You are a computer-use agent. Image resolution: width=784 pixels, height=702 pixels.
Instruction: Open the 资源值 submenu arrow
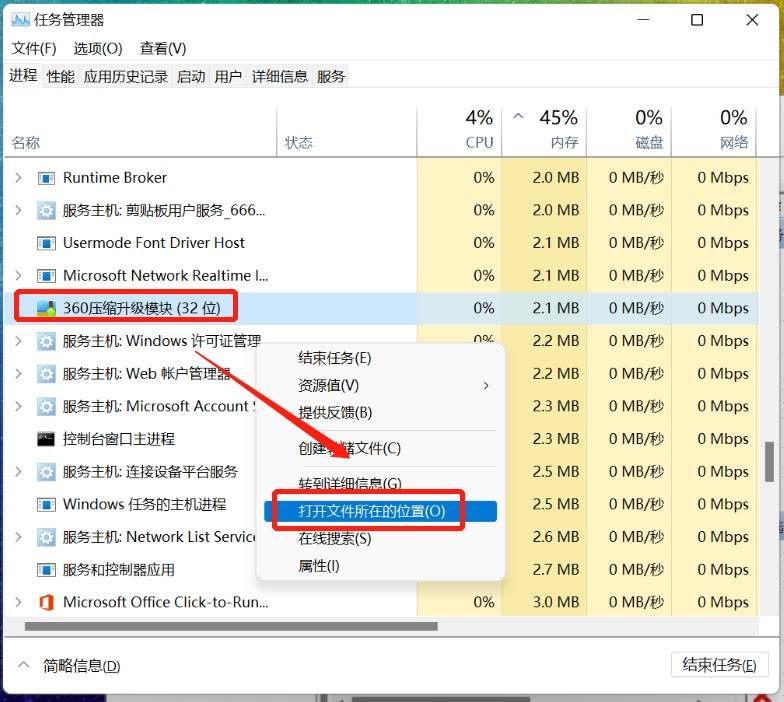486,386
